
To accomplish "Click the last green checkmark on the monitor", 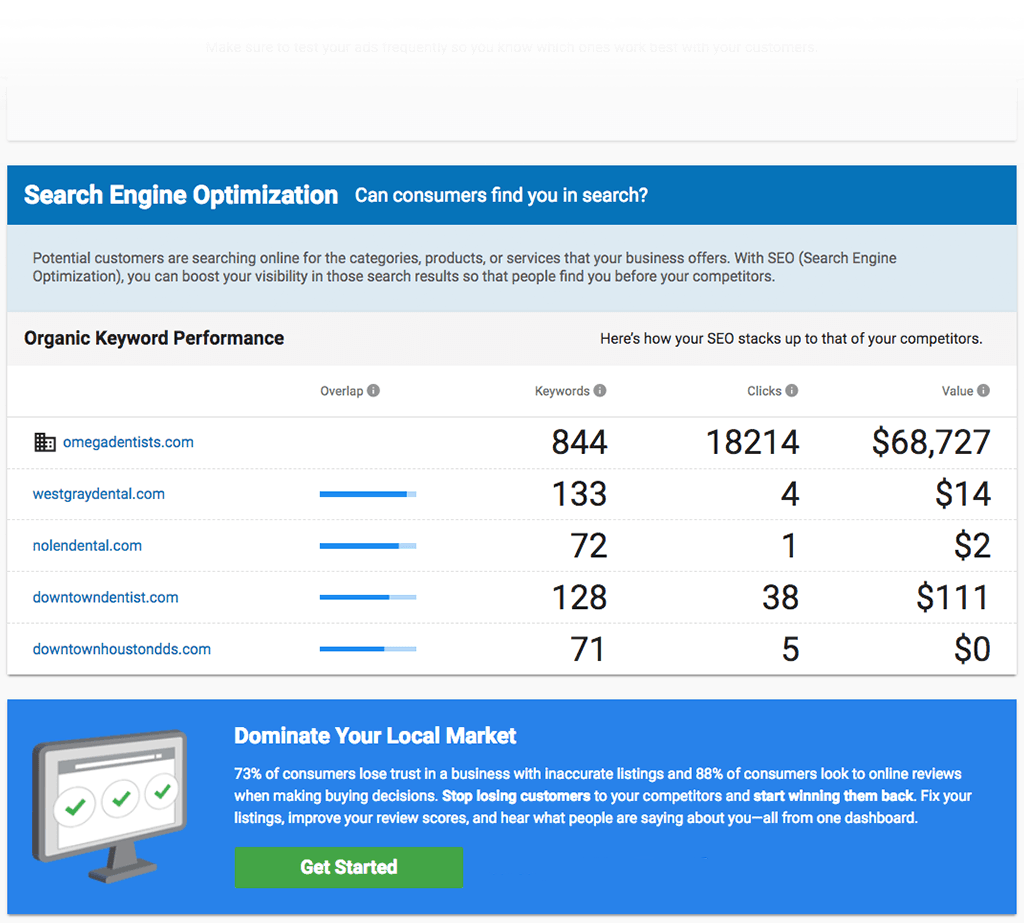I will (x=162, y=791).
